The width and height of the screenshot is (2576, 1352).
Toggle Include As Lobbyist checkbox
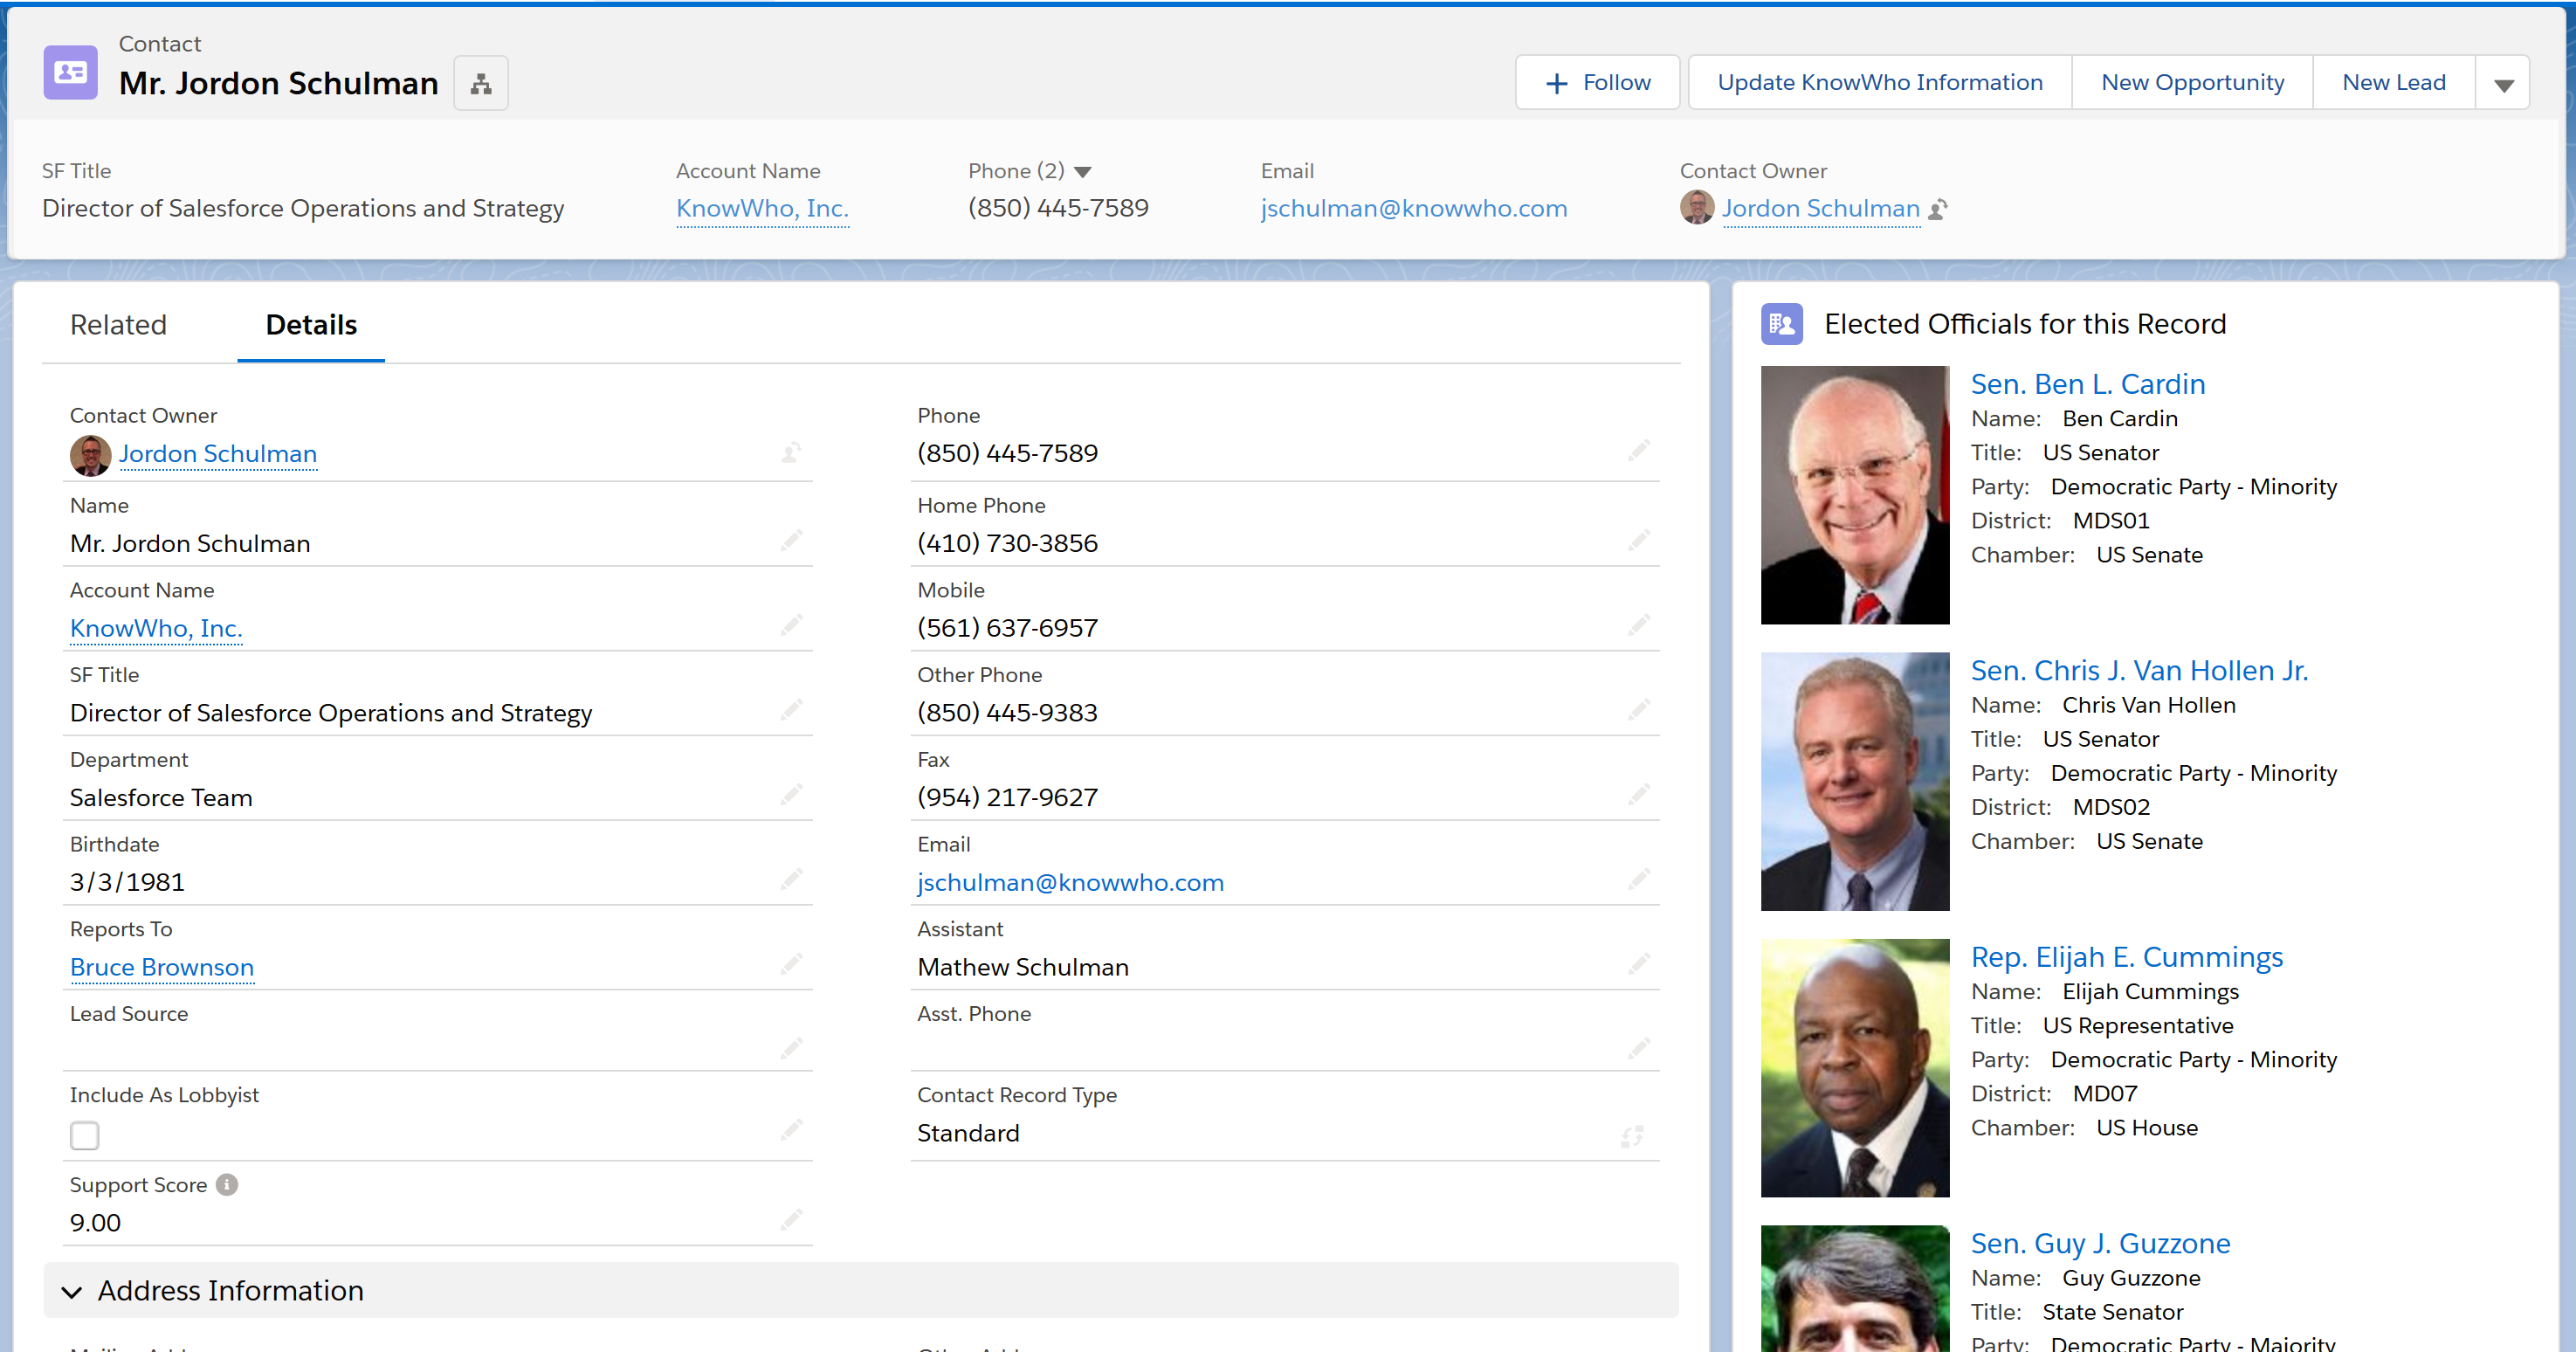click(85, 1135)
